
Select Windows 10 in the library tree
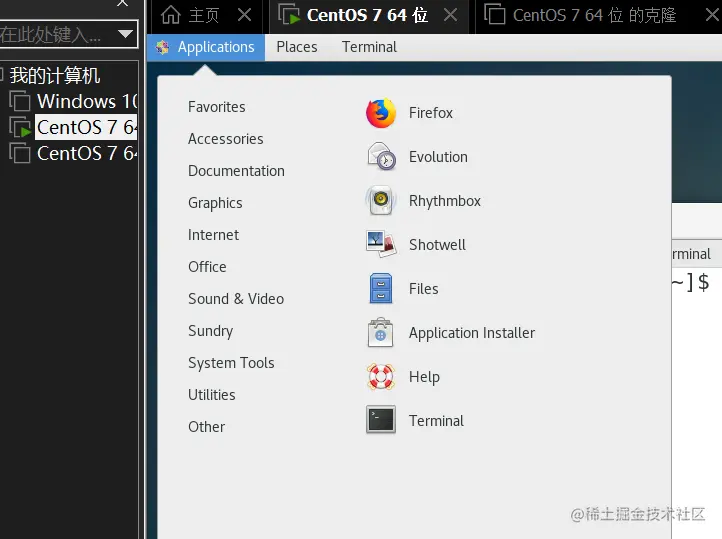(87, 101)
